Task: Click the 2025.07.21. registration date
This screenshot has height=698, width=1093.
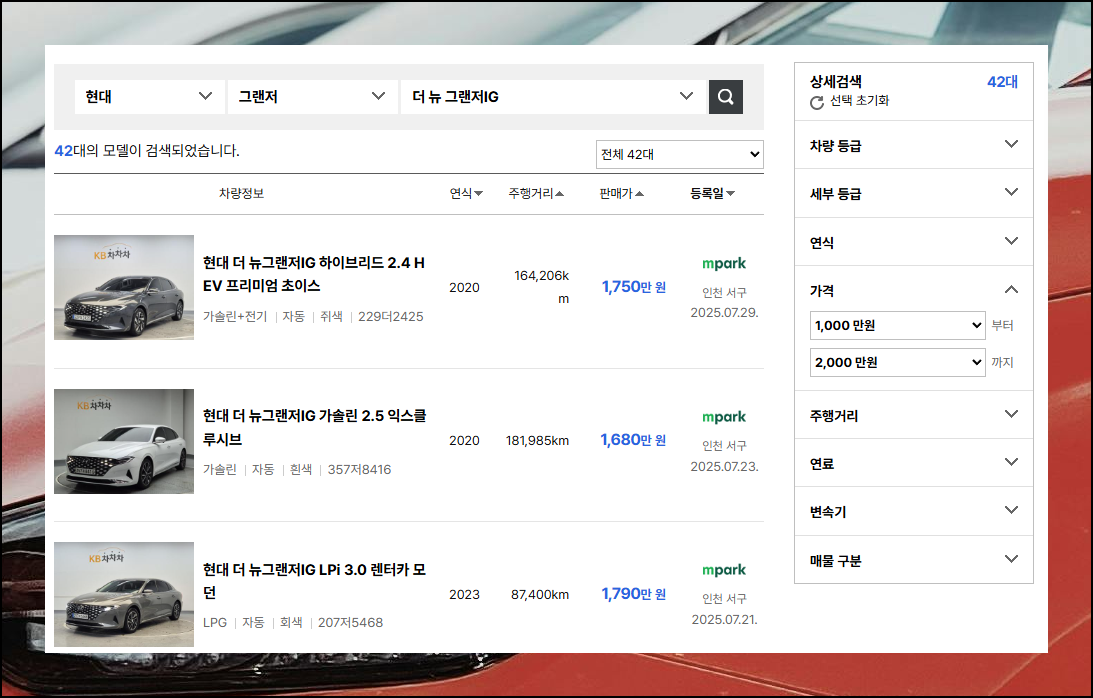Action: coord(724,619)
